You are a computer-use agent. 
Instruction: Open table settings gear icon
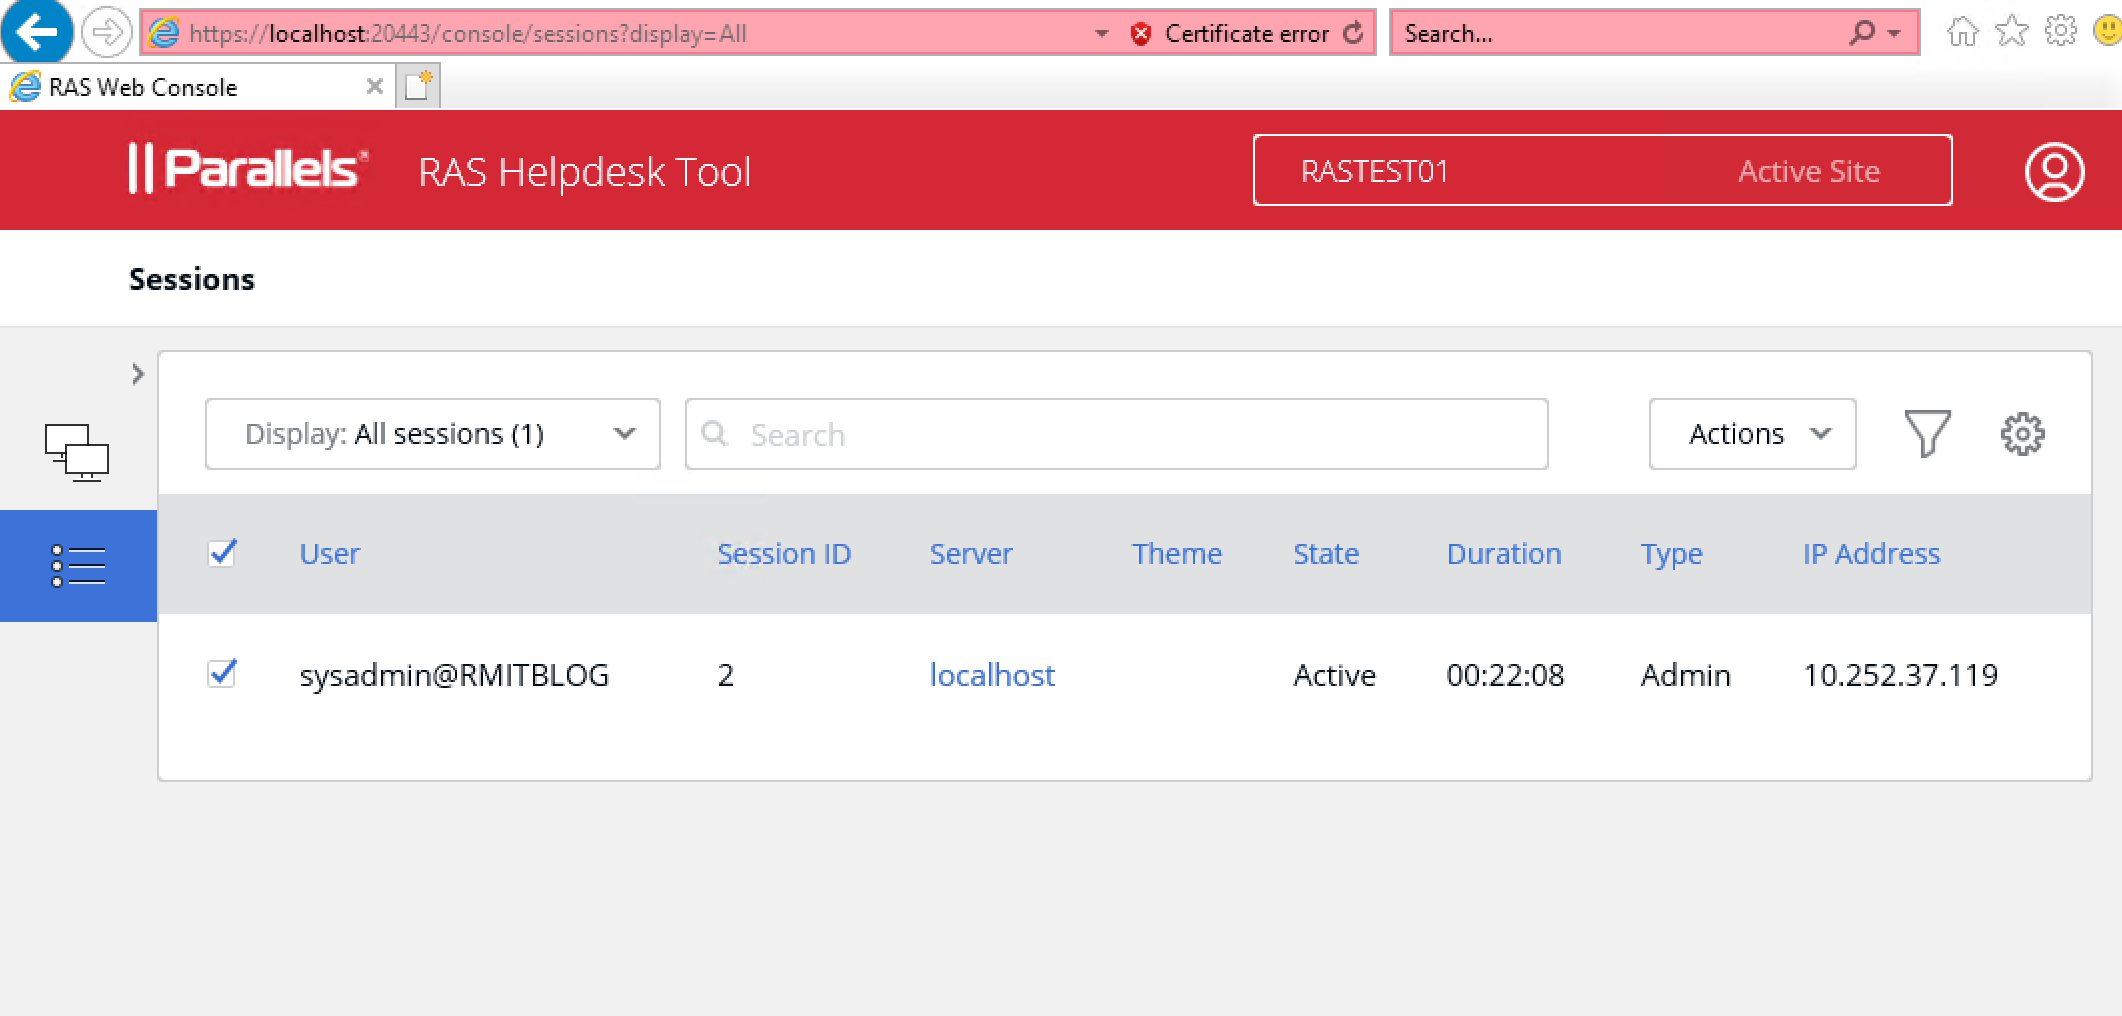[x=2022, y=434]
